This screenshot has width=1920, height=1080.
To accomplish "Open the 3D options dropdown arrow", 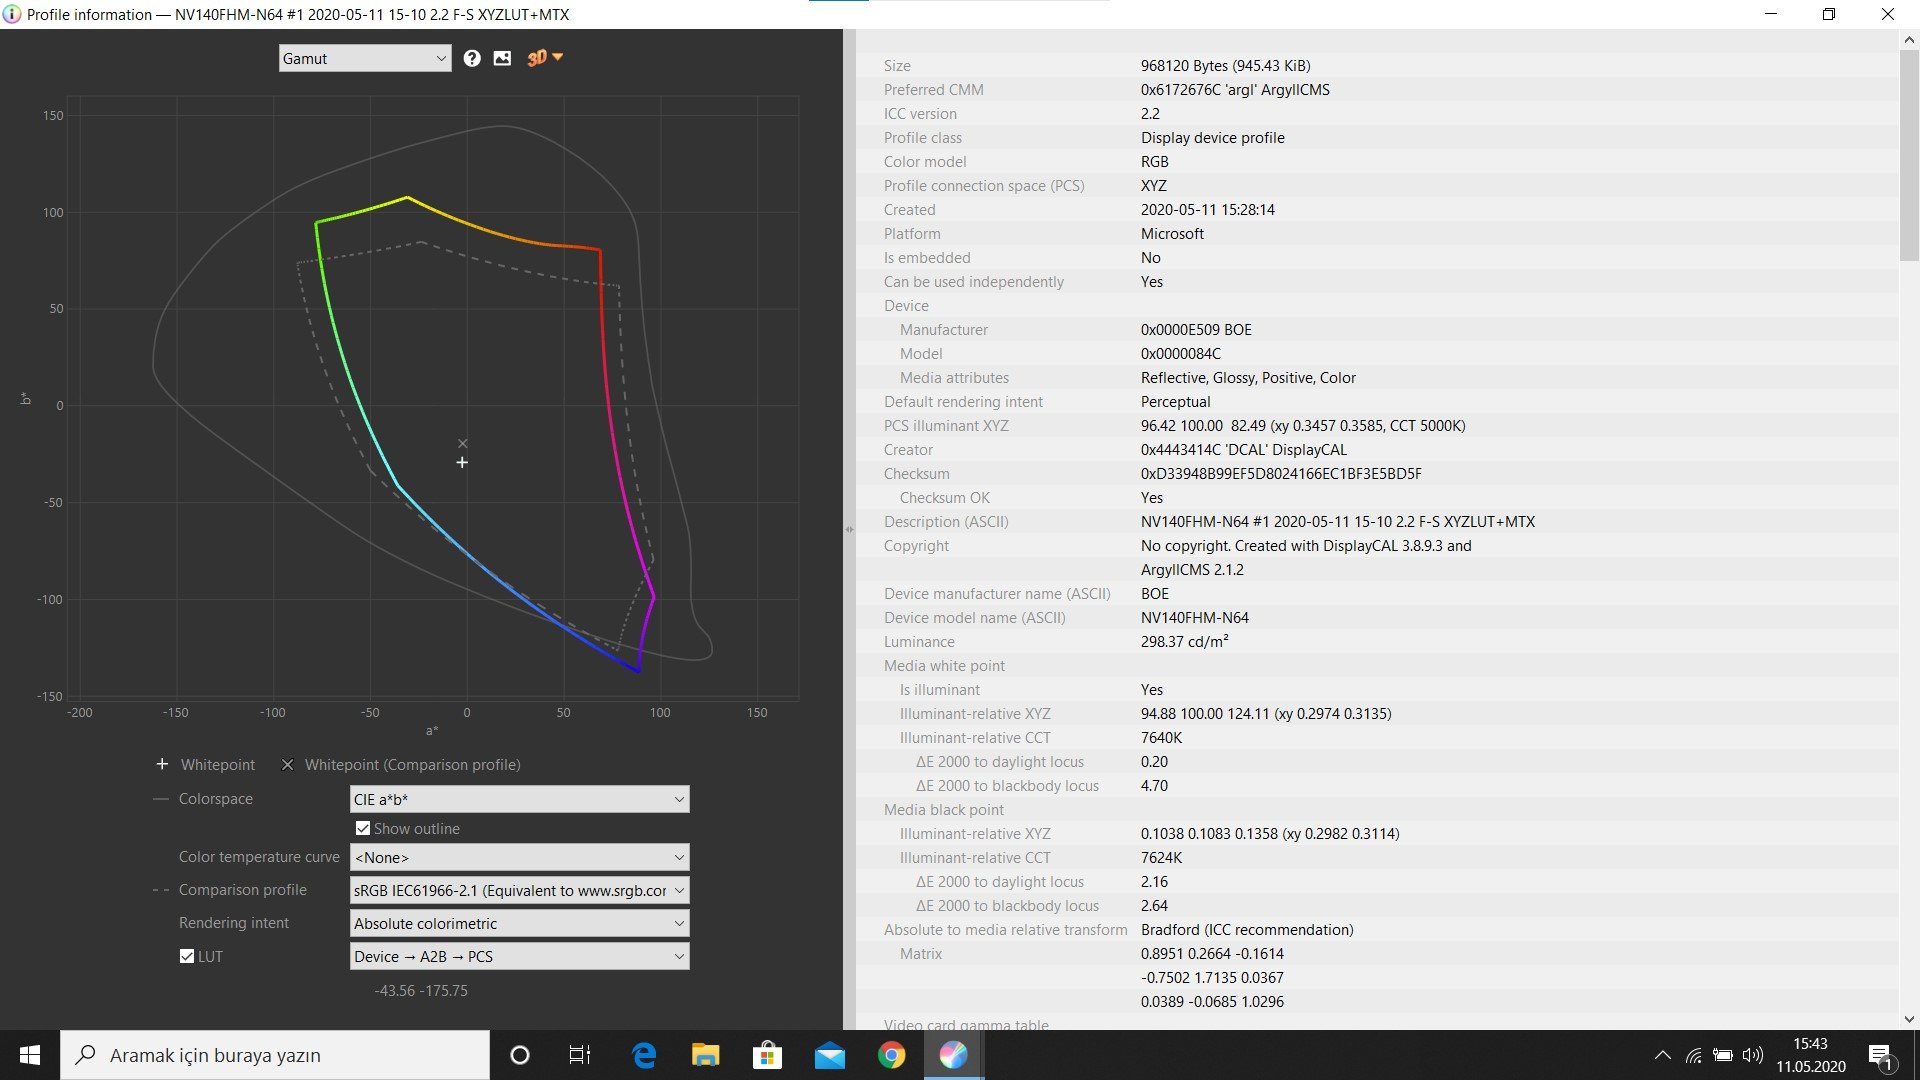I will click(558, 57).
